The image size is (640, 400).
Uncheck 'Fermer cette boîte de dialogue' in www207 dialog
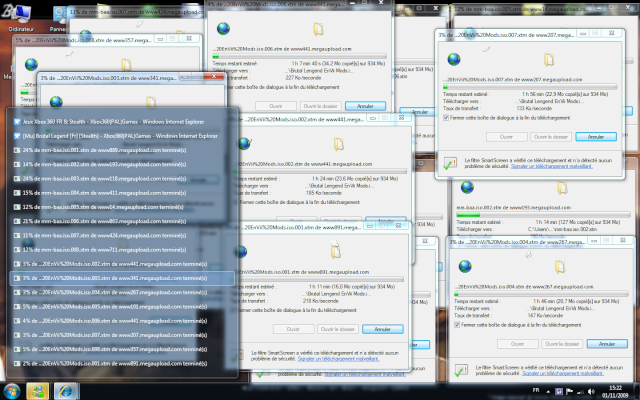click(446, 118)
